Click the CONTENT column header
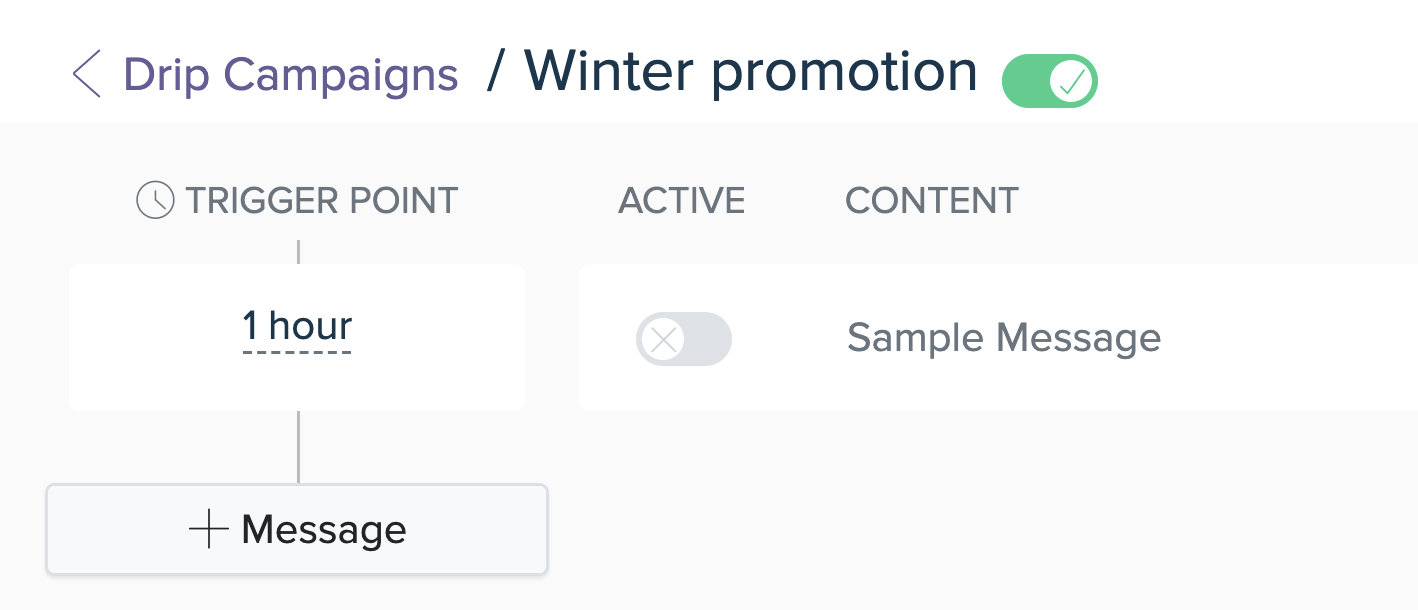 [x=932, y=200]
